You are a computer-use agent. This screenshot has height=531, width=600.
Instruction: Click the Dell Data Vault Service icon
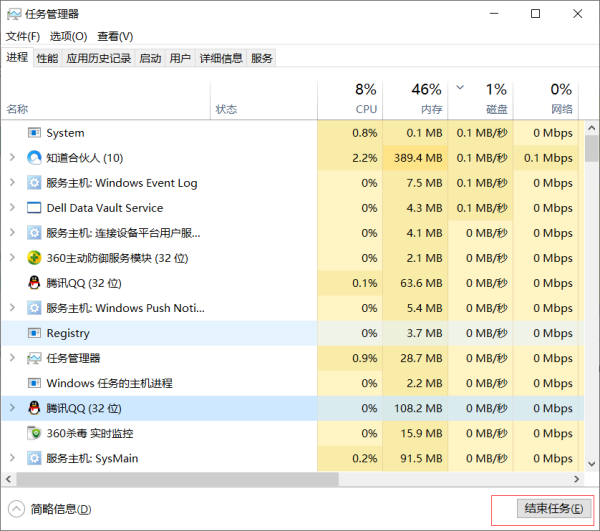(x=34, y=208)
